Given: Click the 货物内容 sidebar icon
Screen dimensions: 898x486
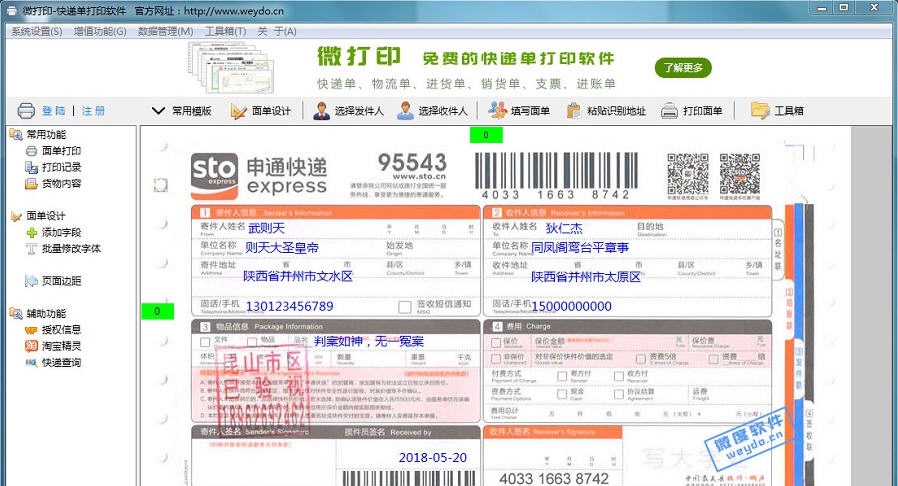Looking at the screenshot, I should pos(31,184).
